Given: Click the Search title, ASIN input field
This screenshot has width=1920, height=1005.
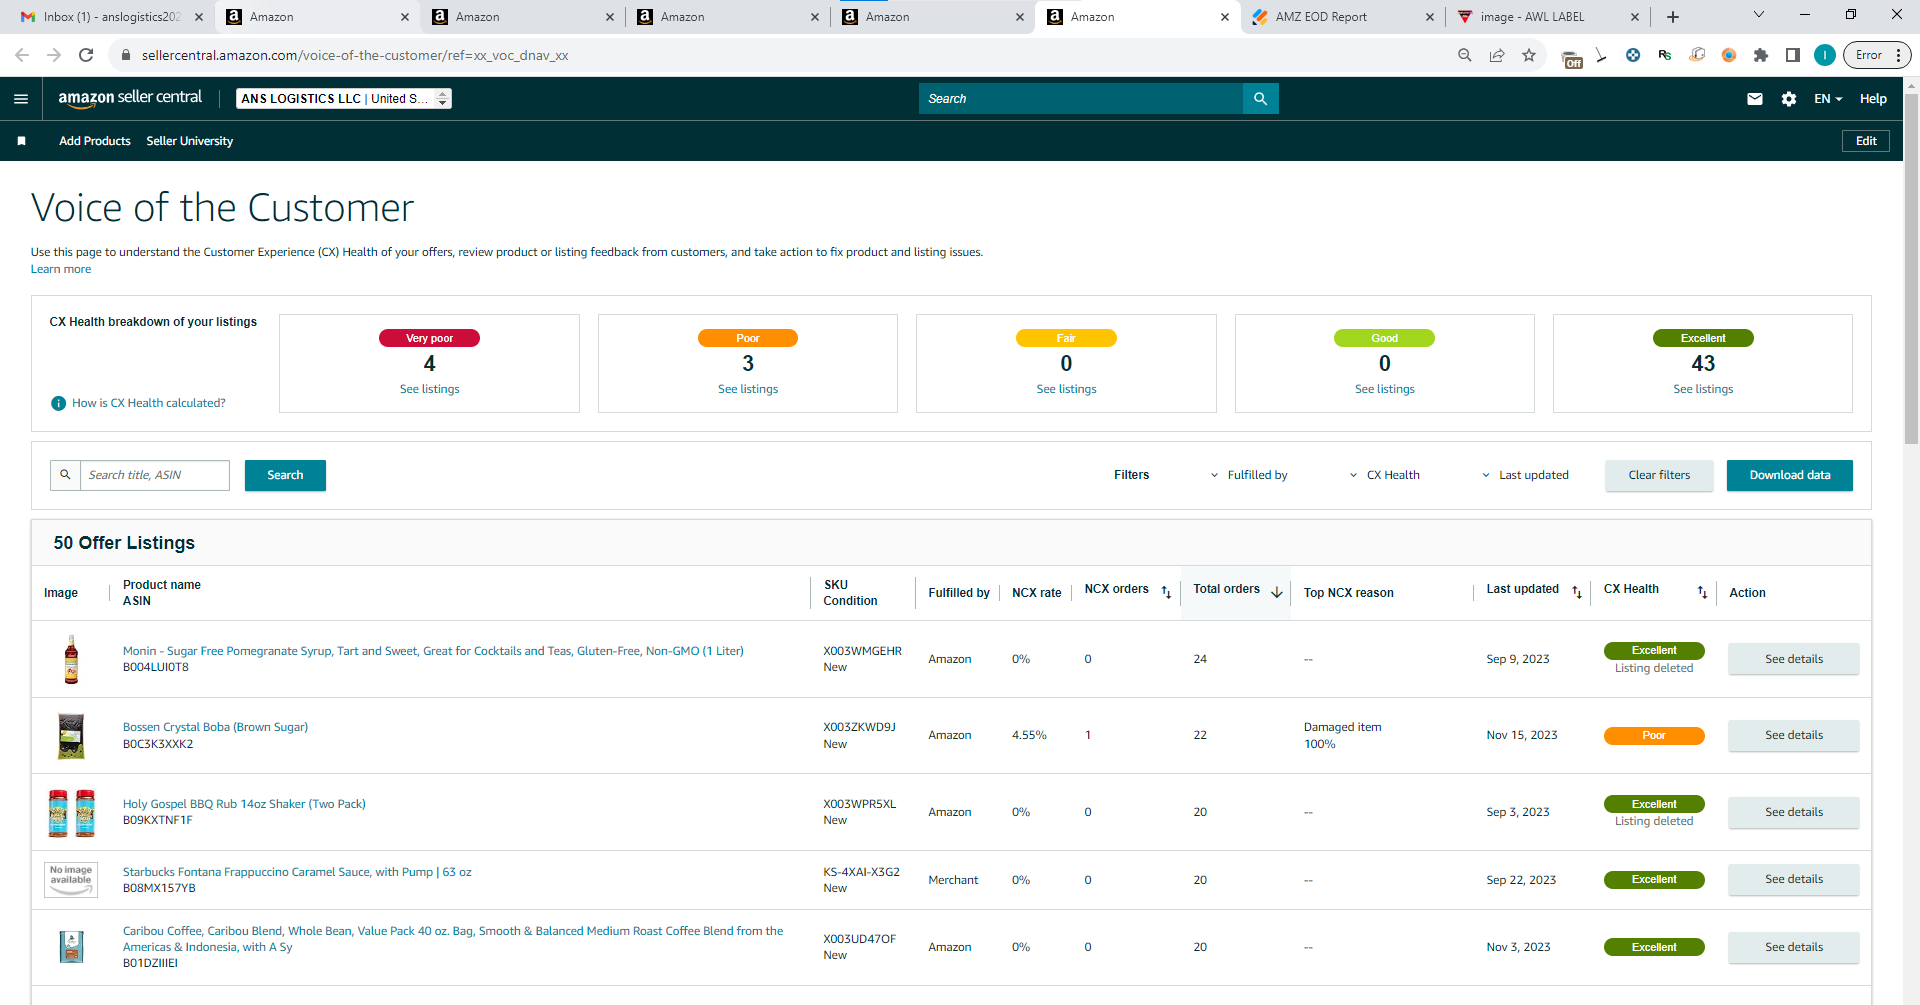Looking at the screenshot, I should point(154,475).
